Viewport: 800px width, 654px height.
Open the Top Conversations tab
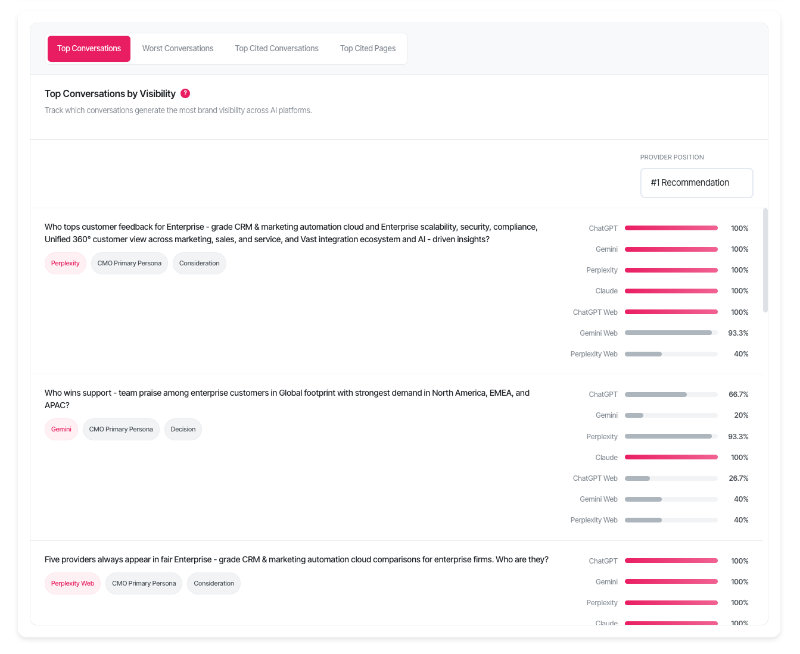89,48
